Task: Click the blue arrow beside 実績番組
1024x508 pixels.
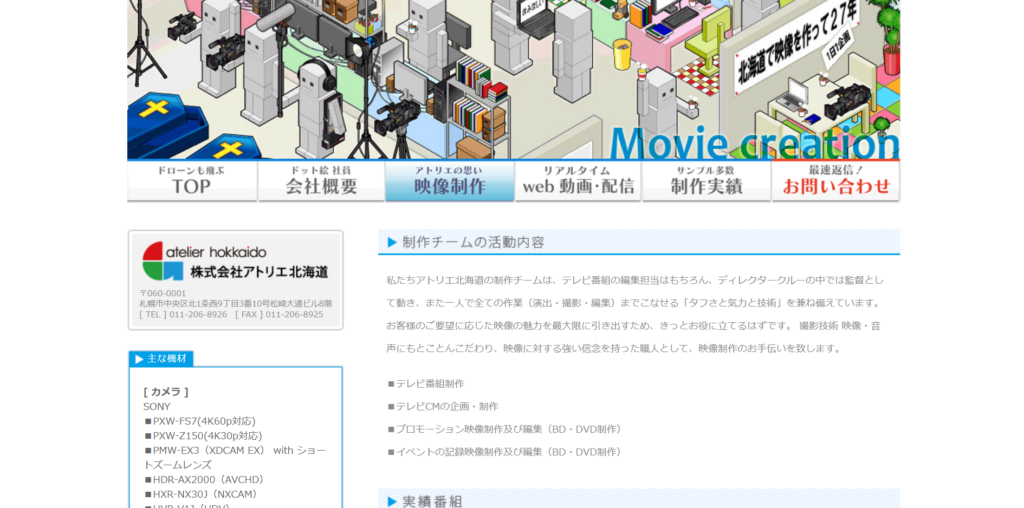Action: (x=392, y=500)
